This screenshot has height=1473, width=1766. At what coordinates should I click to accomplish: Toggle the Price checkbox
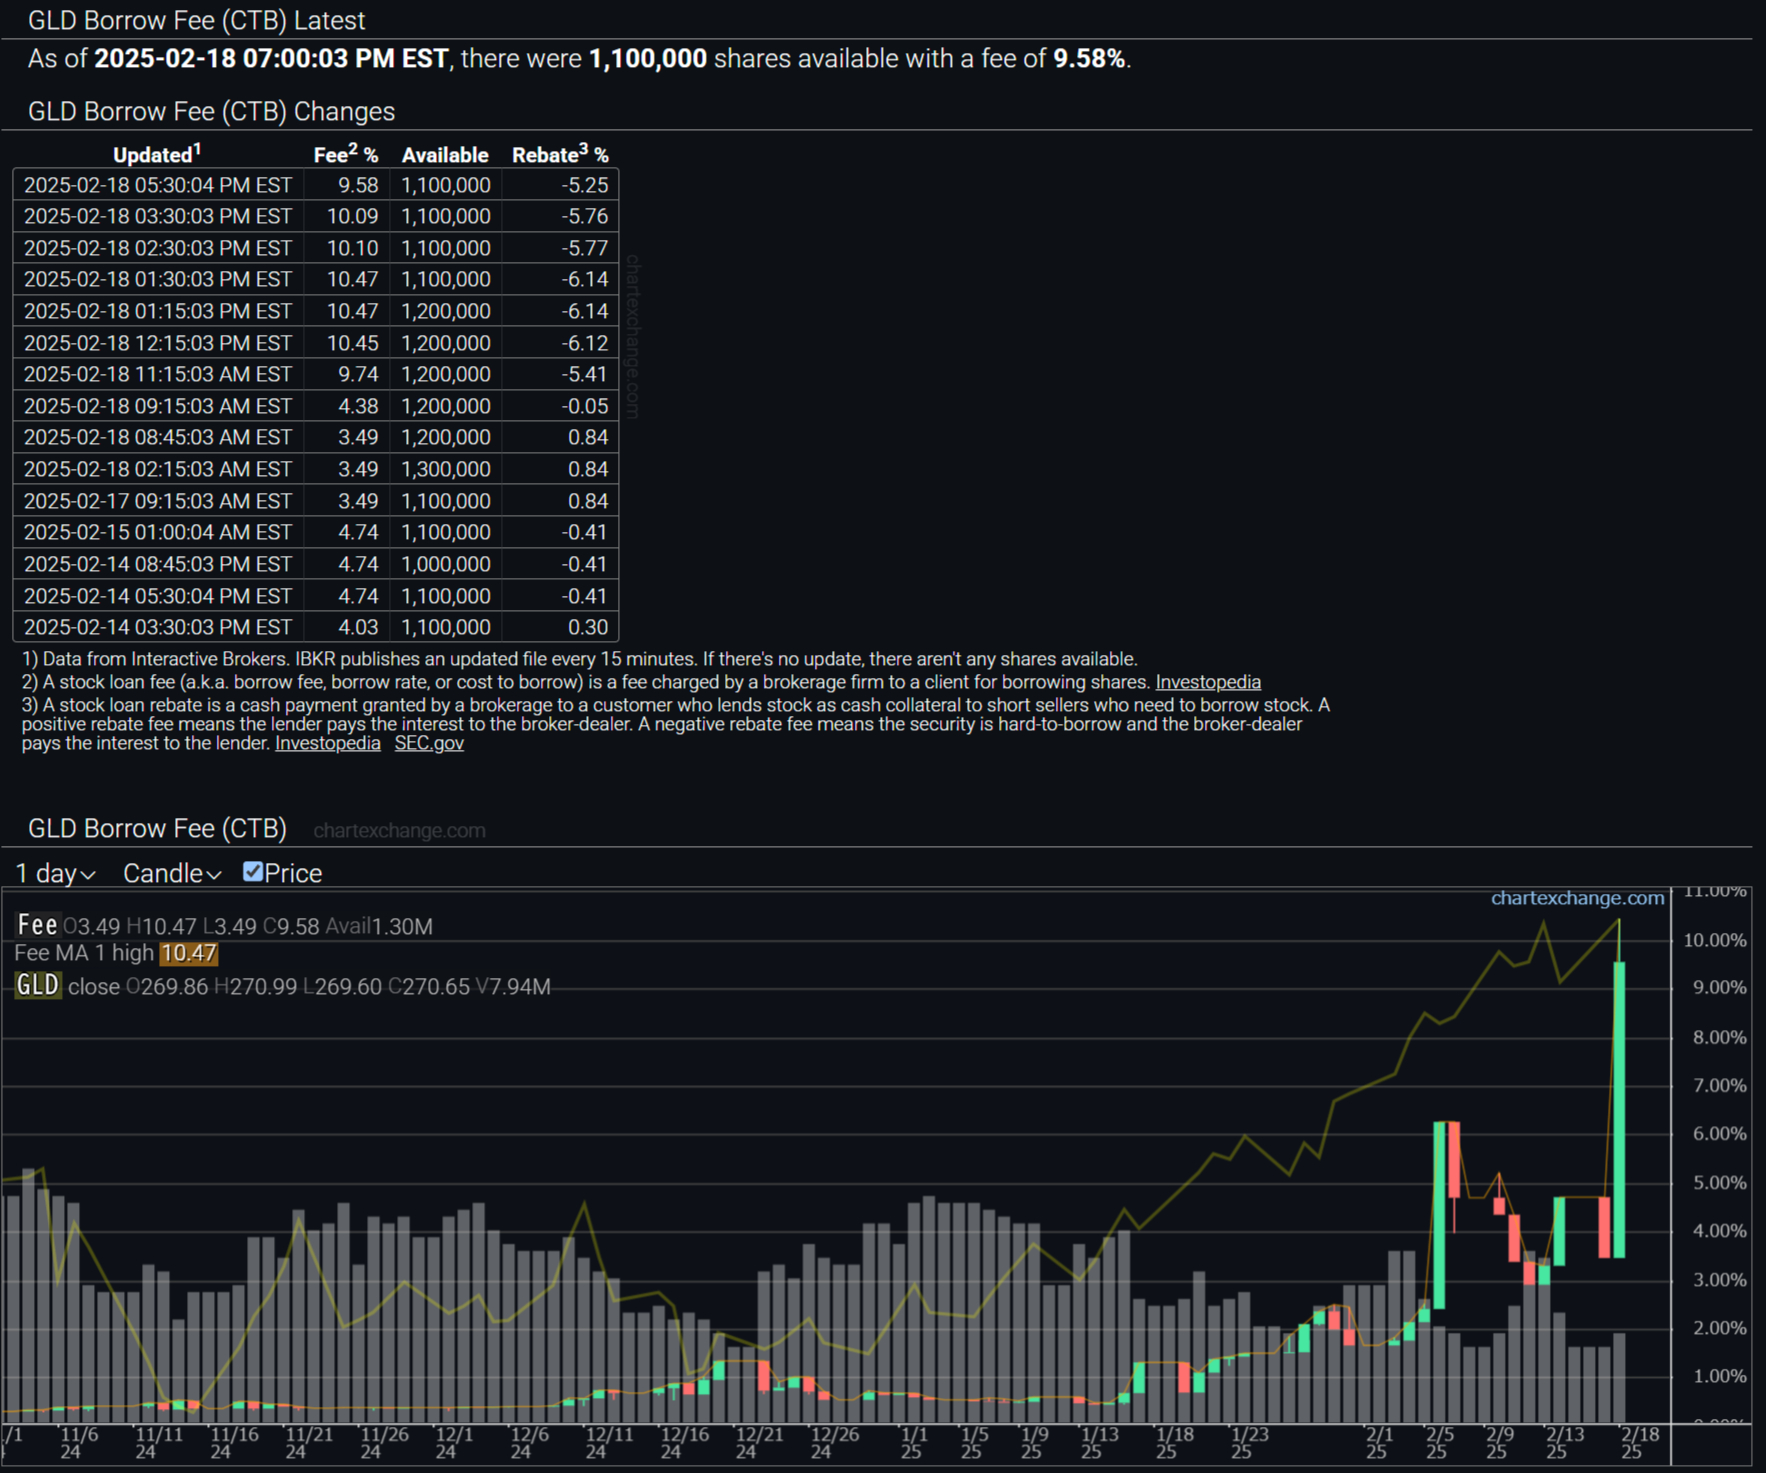pos(253,872)
